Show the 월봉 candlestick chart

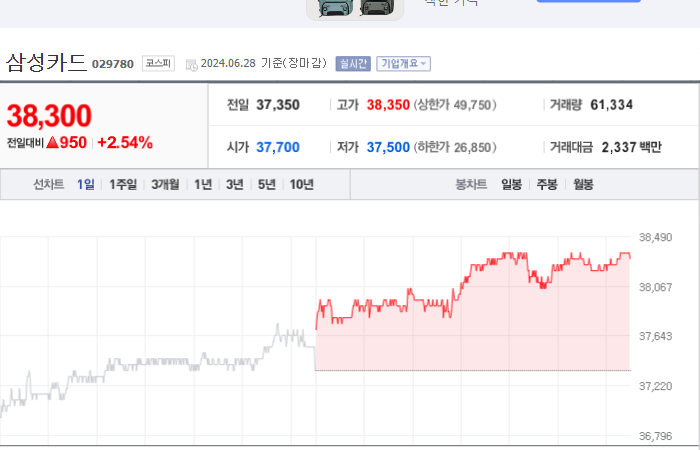[583, 184]
